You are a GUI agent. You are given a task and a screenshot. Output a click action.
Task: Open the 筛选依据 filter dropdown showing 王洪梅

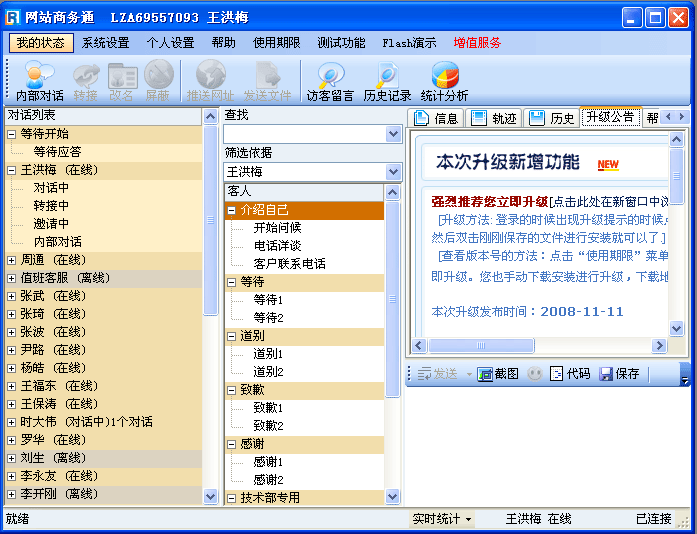pyautogui.click(x=393, y=172)
